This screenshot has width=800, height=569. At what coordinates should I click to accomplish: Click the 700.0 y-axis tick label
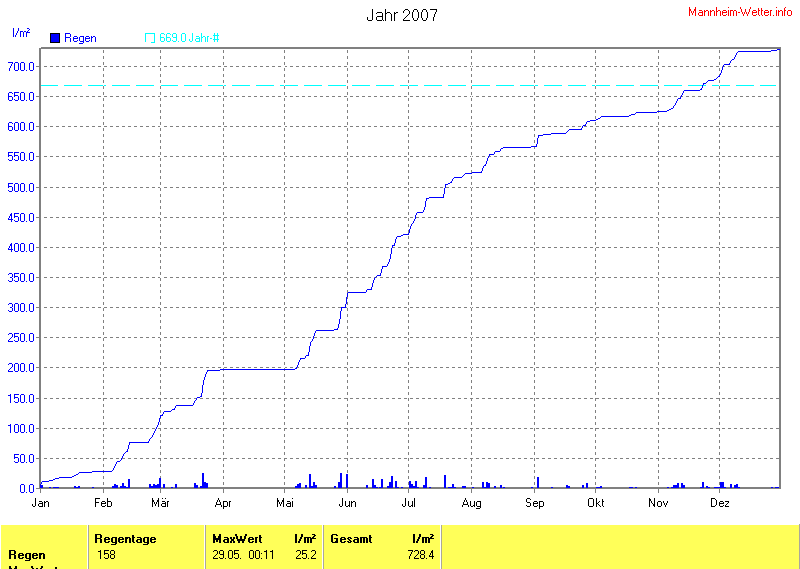pos(22,67)
